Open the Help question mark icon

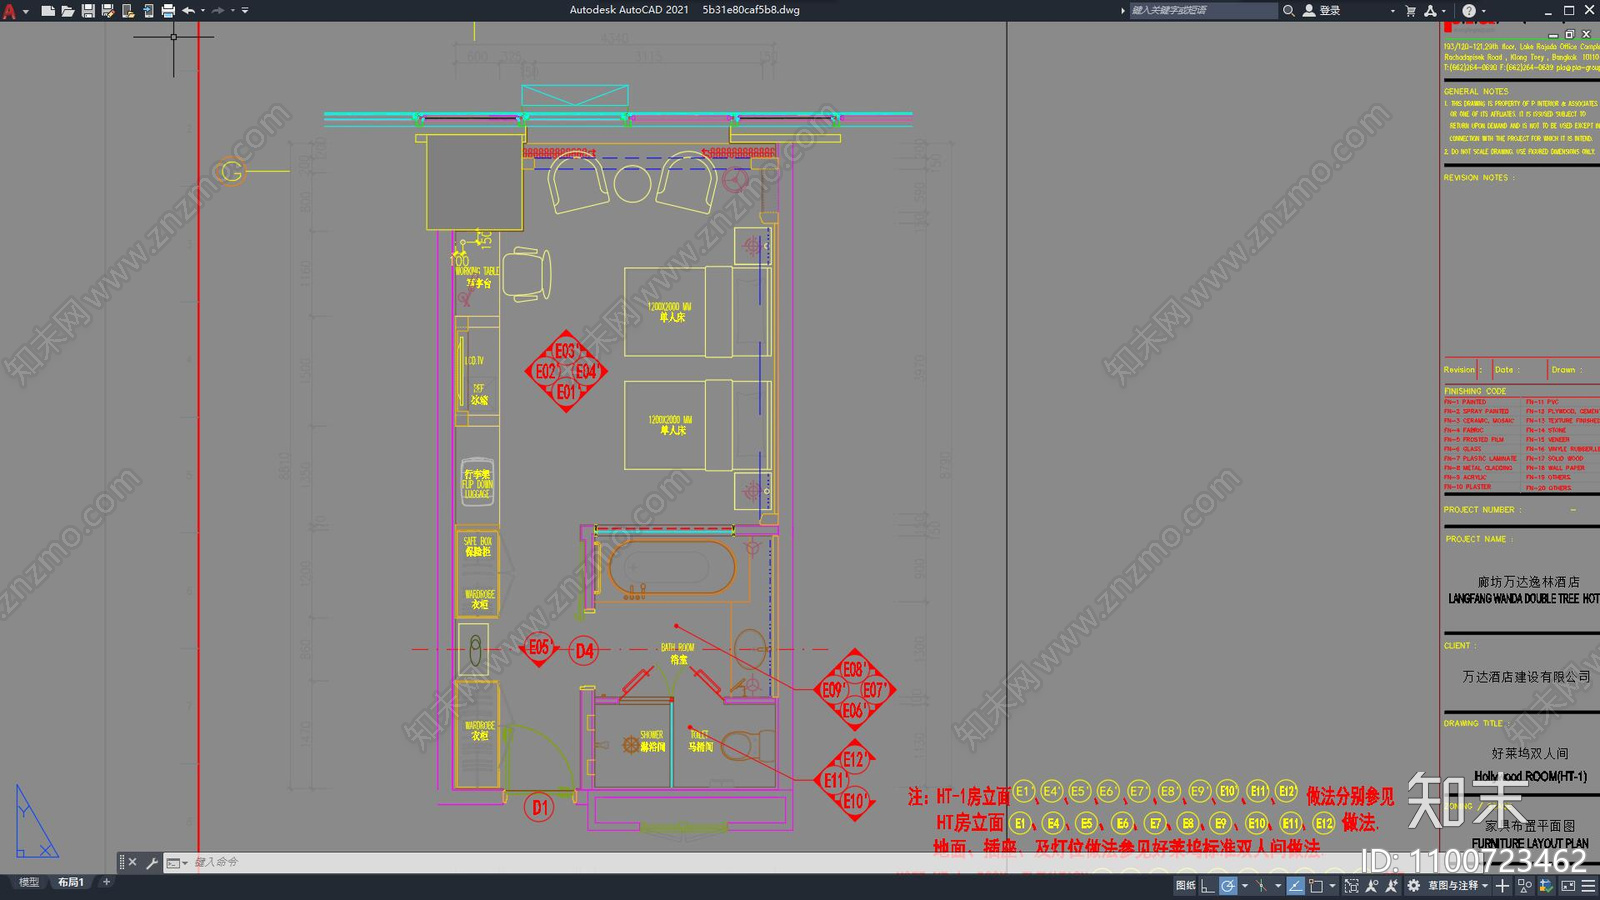click(x=1469, y=10)
